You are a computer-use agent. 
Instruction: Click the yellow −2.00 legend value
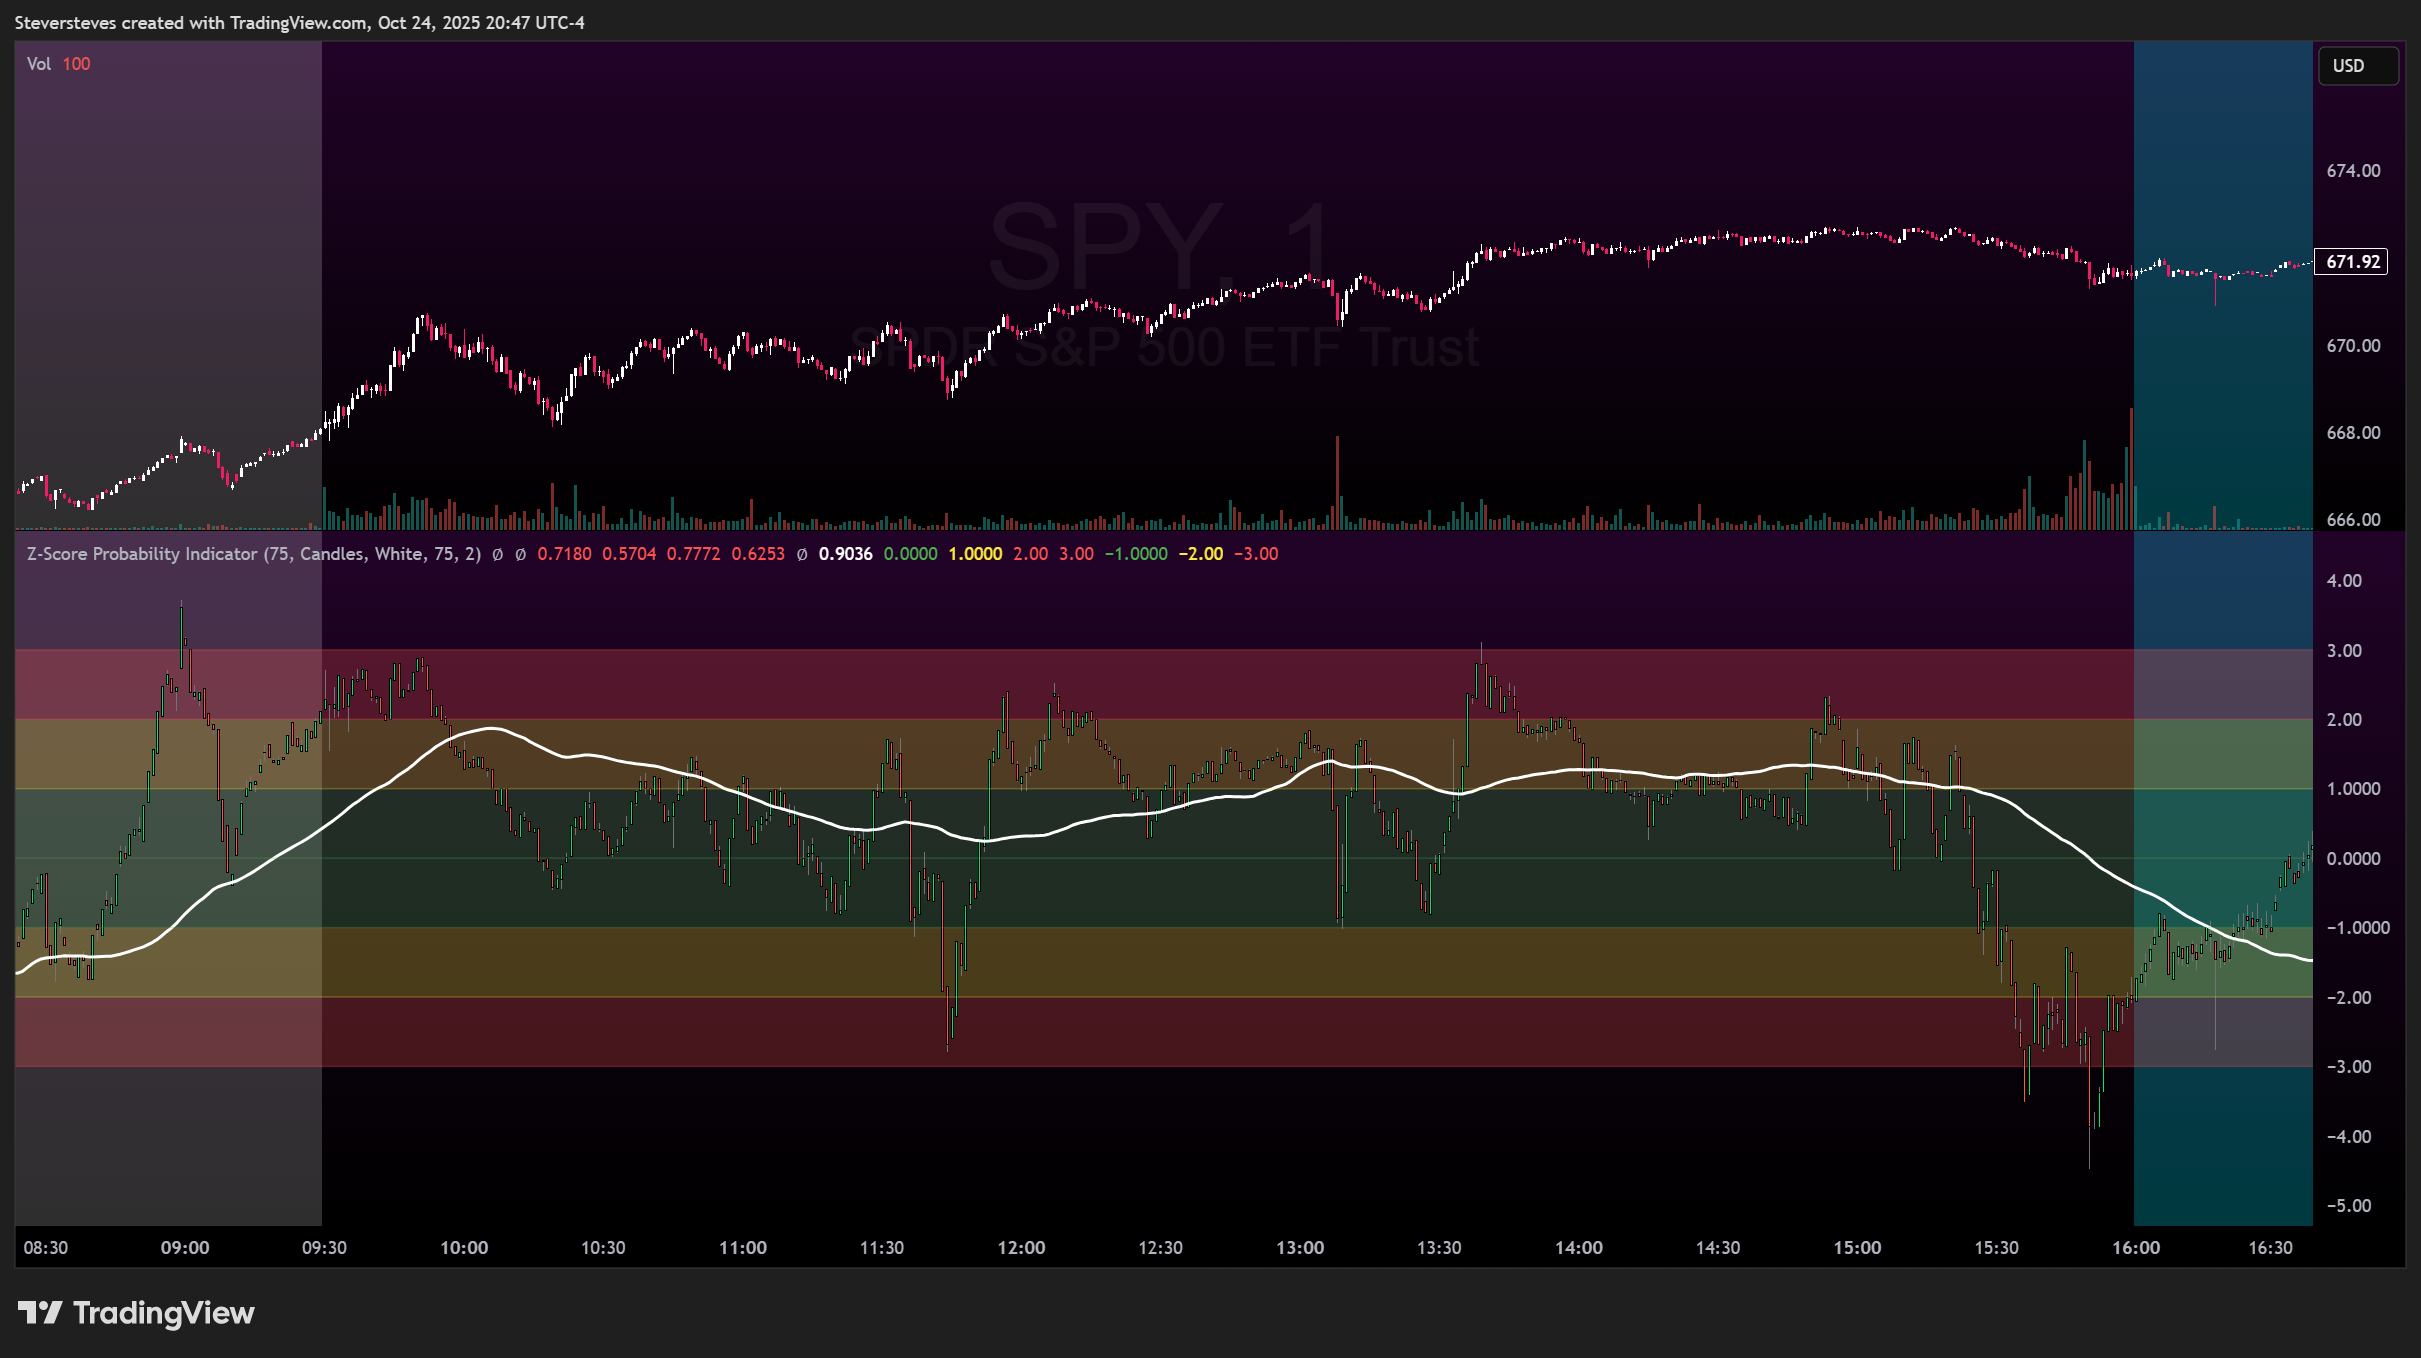pyautogui.click(x=1200, y=554)
